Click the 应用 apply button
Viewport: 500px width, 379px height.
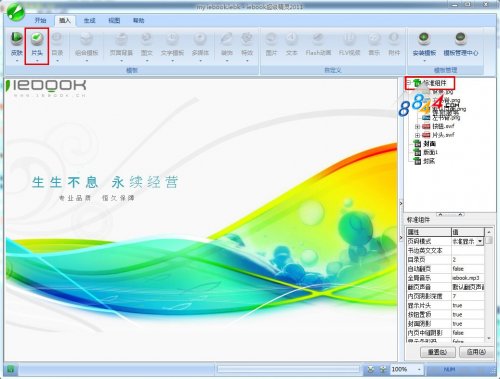(x=476, y=352)
